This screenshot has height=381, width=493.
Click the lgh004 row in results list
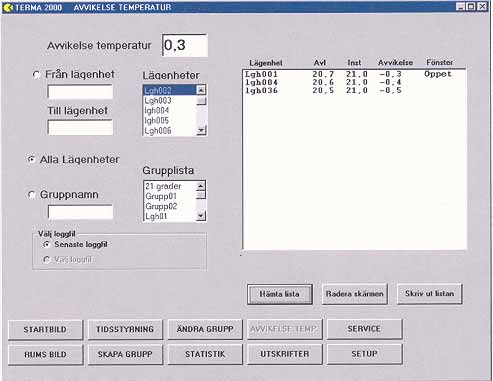[x=354, y=82]
